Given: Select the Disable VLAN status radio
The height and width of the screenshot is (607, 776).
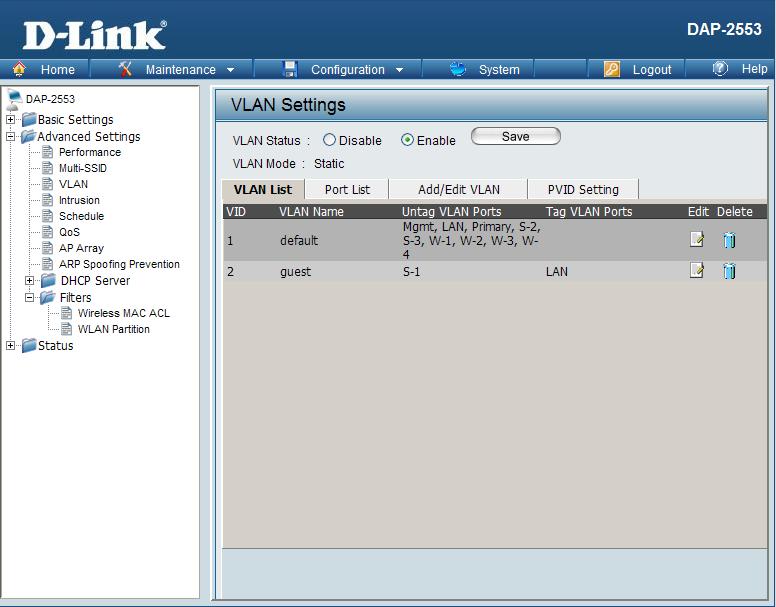Looking at the screenshot, I should (x=329, y=140).
